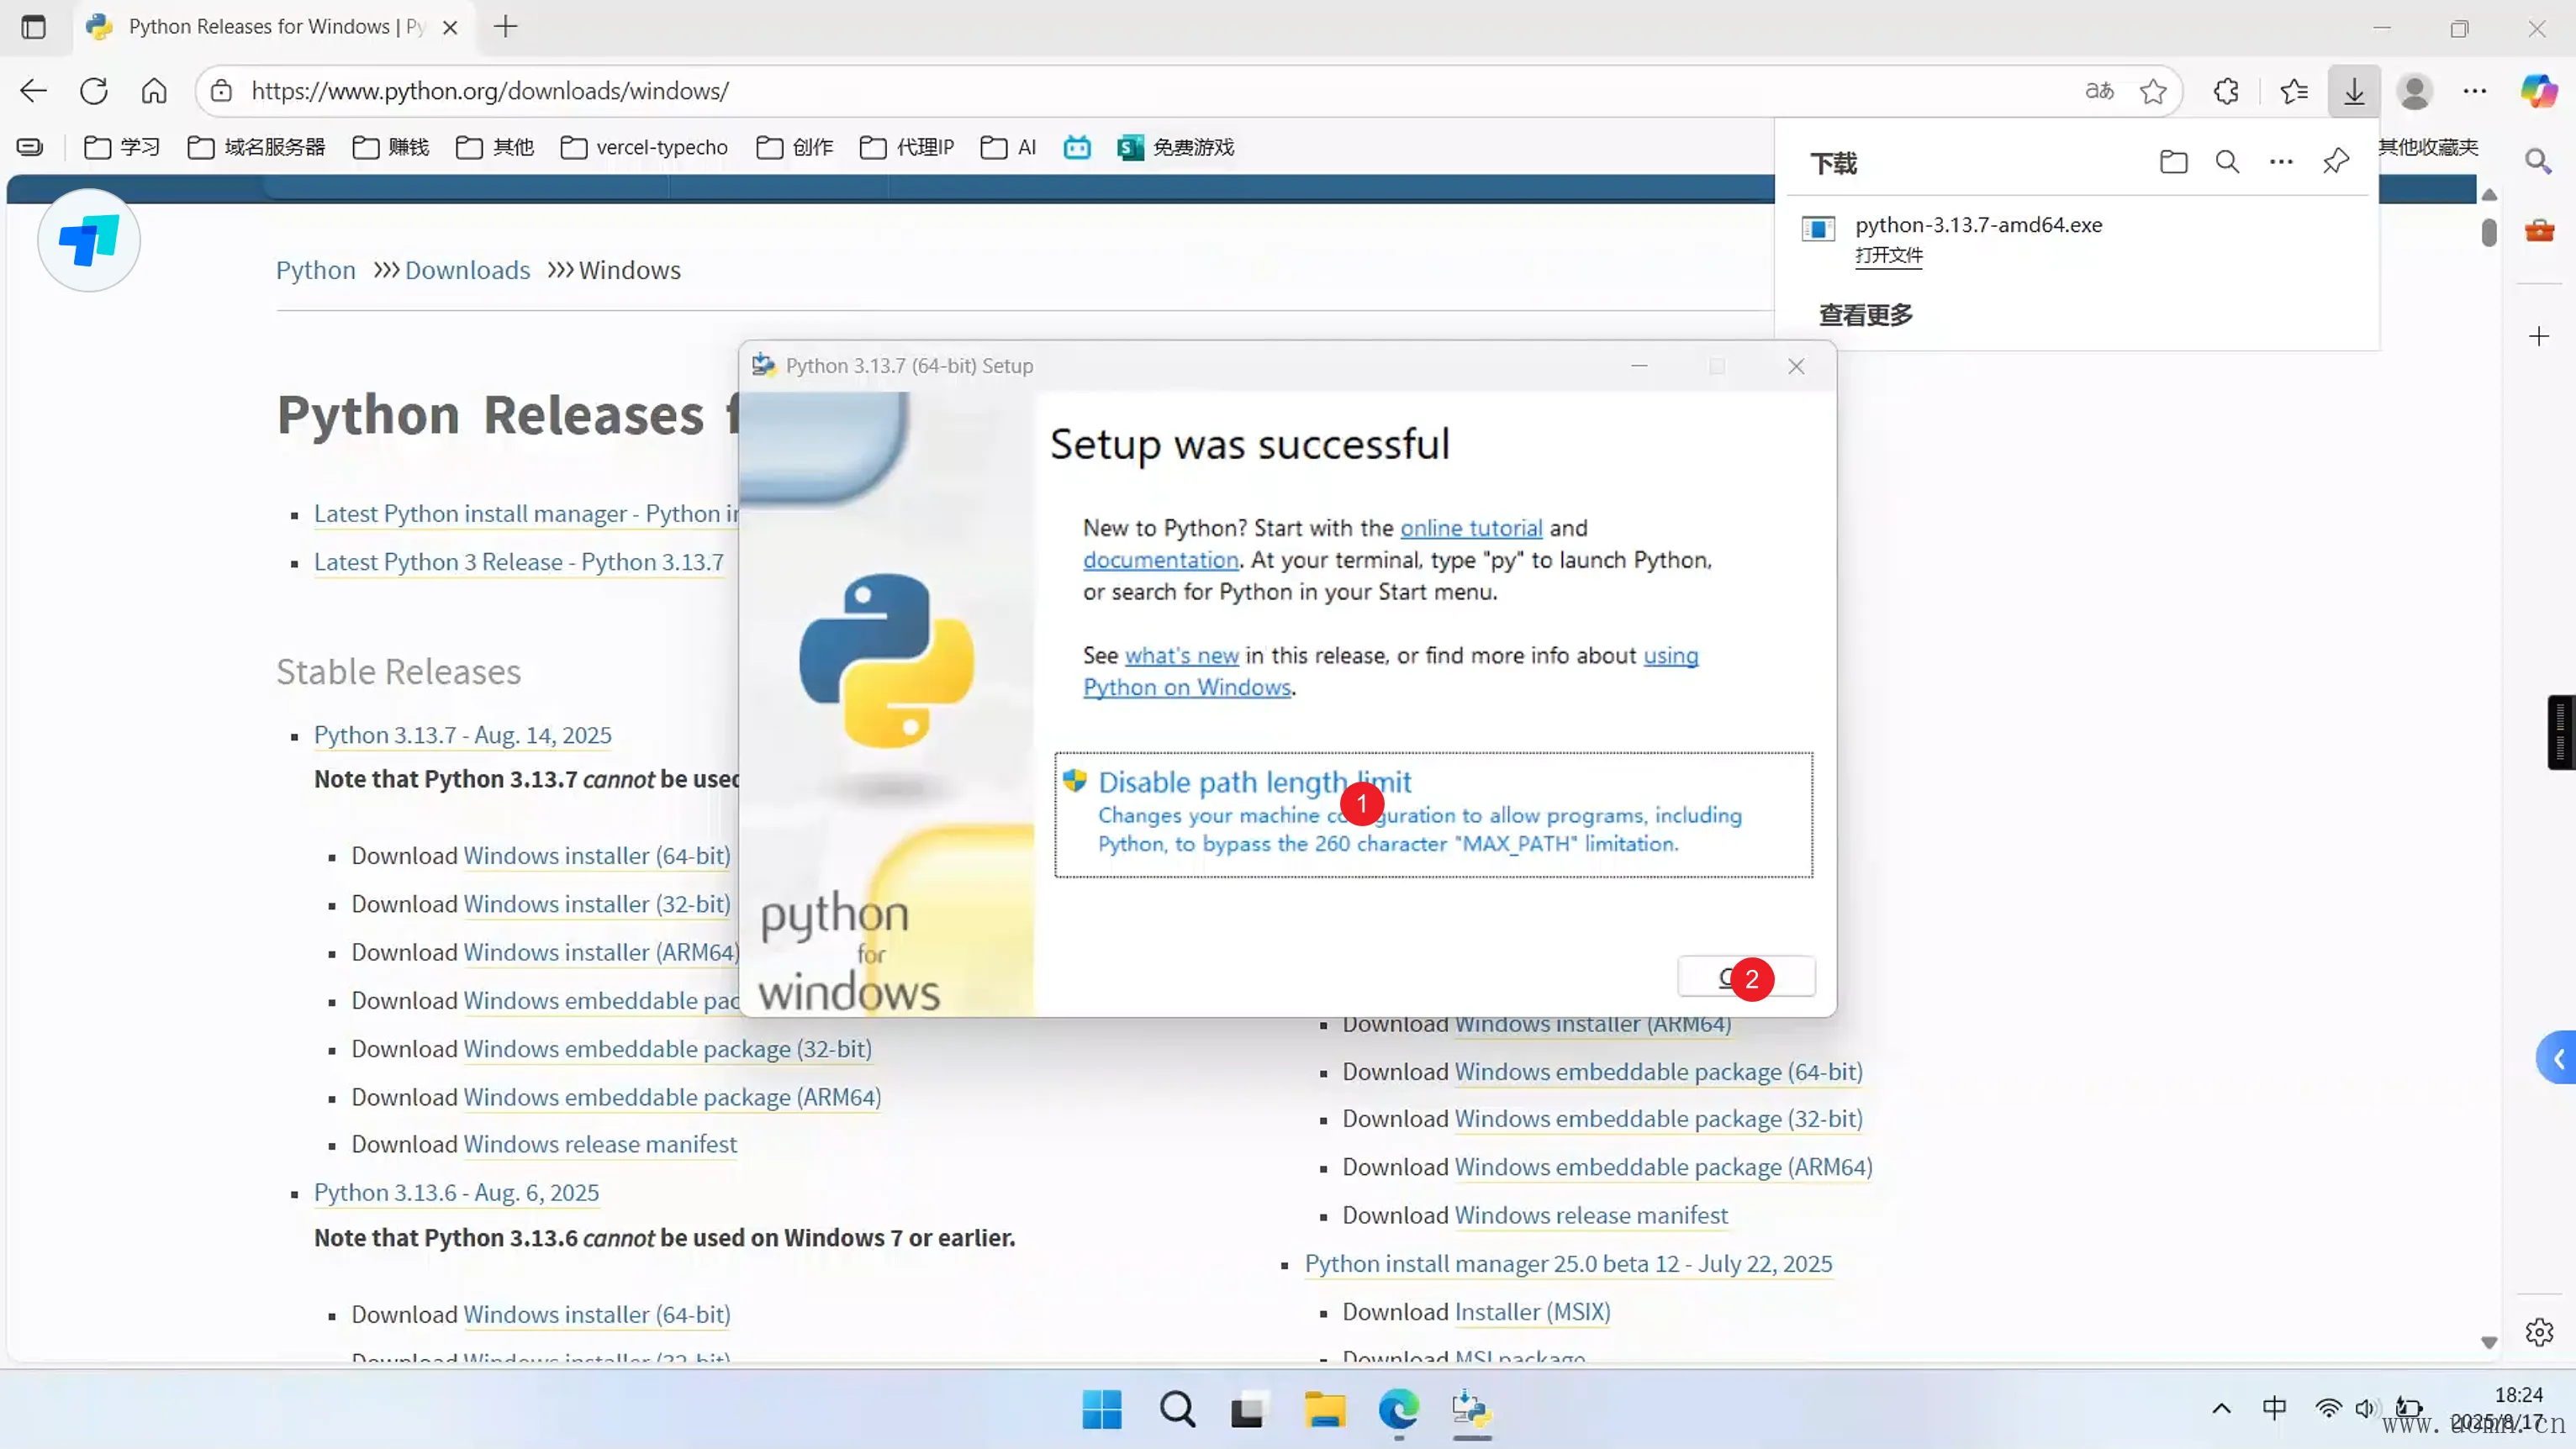The image size is (2576, 1449).
Task: Open the Copilot sidebar icon
Action: coord(2538,91)
